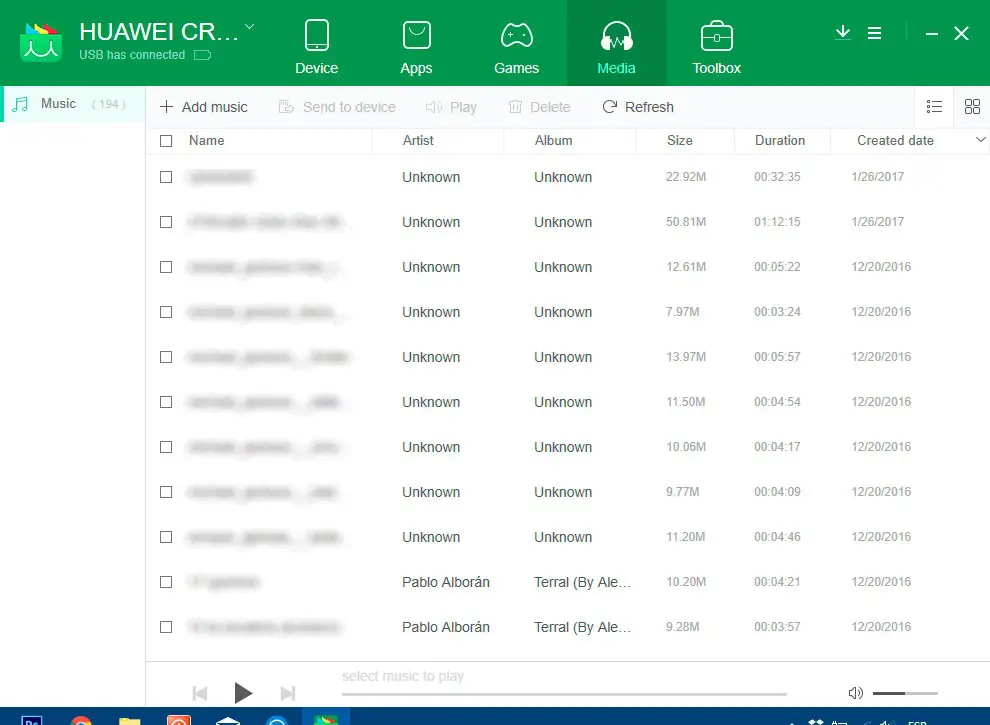This screenshot has width=990, height=725.
Task: Open Chrome from the taskbar
Action: tap(81, 721)
